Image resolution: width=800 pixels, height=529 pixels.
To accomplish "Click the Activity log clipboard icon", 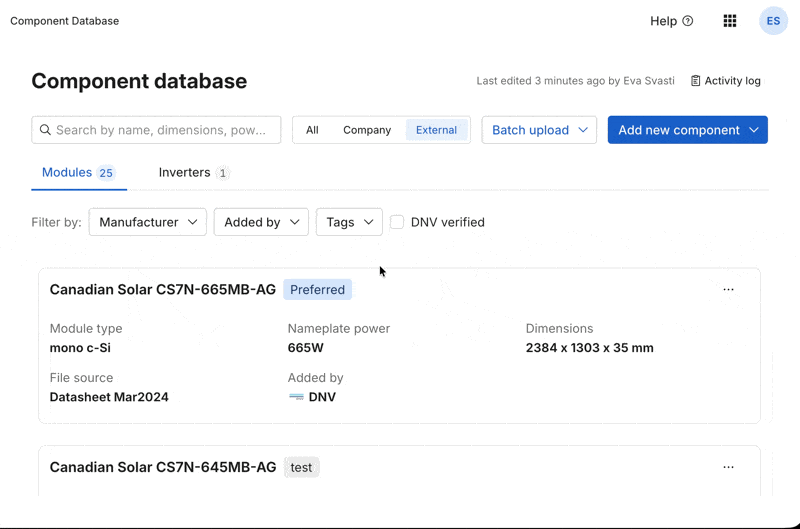I will [x=695, y=81].
